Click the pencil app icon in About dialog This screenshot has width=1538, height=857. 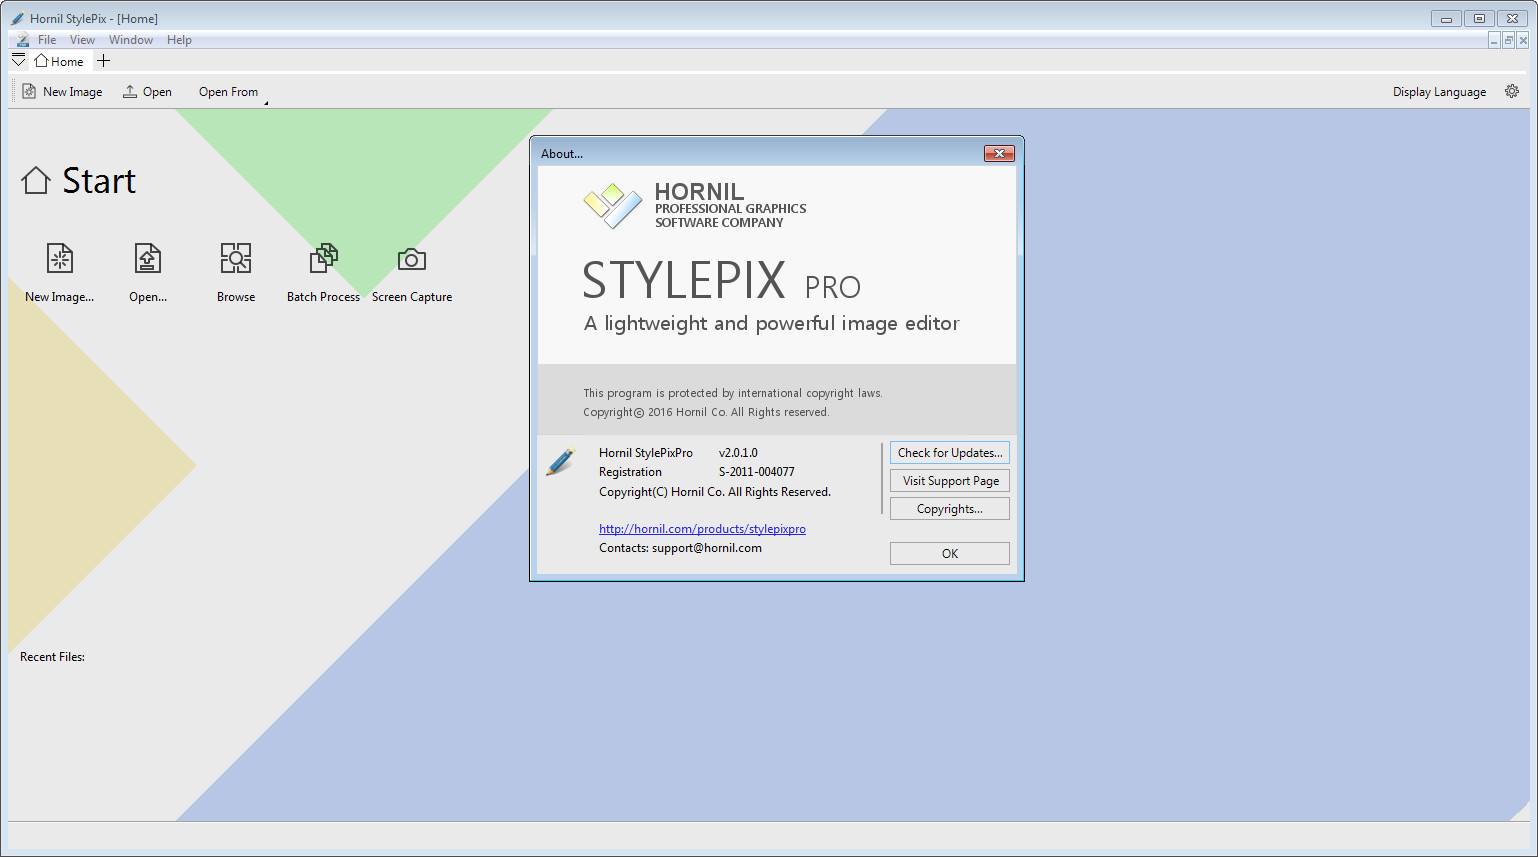click(561, 461)
